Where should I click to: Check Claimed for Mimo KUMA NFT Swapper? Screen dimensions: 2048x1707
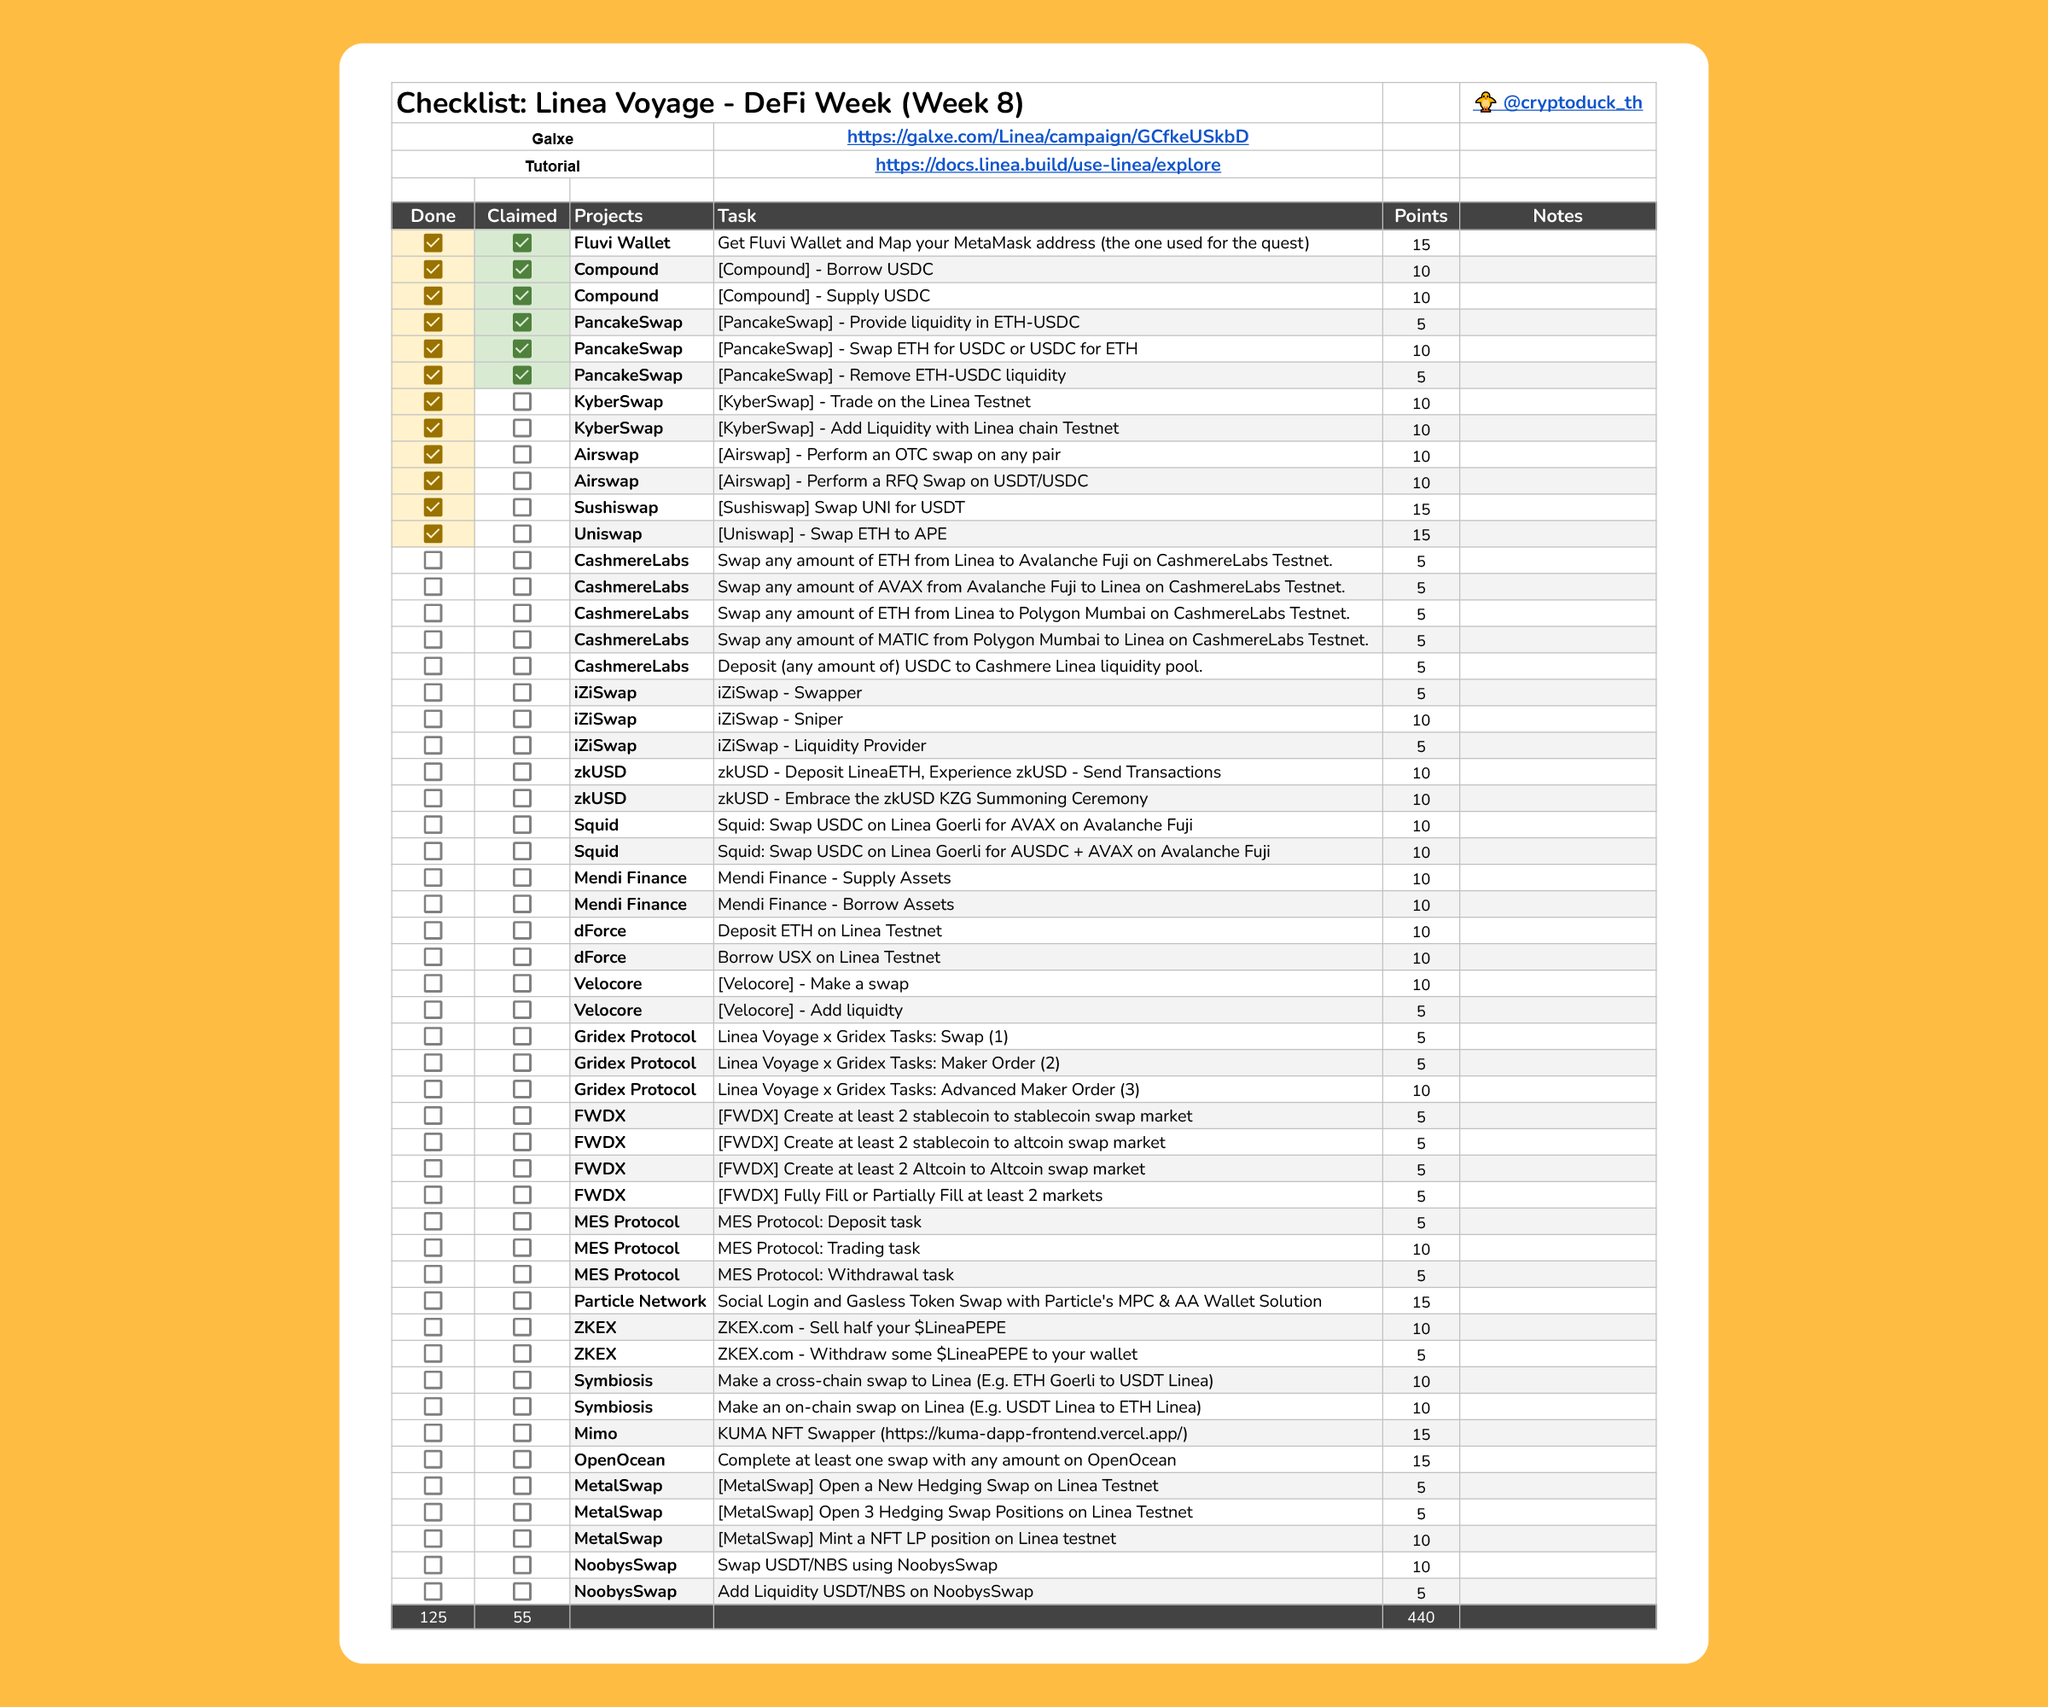coord(522,1433)
